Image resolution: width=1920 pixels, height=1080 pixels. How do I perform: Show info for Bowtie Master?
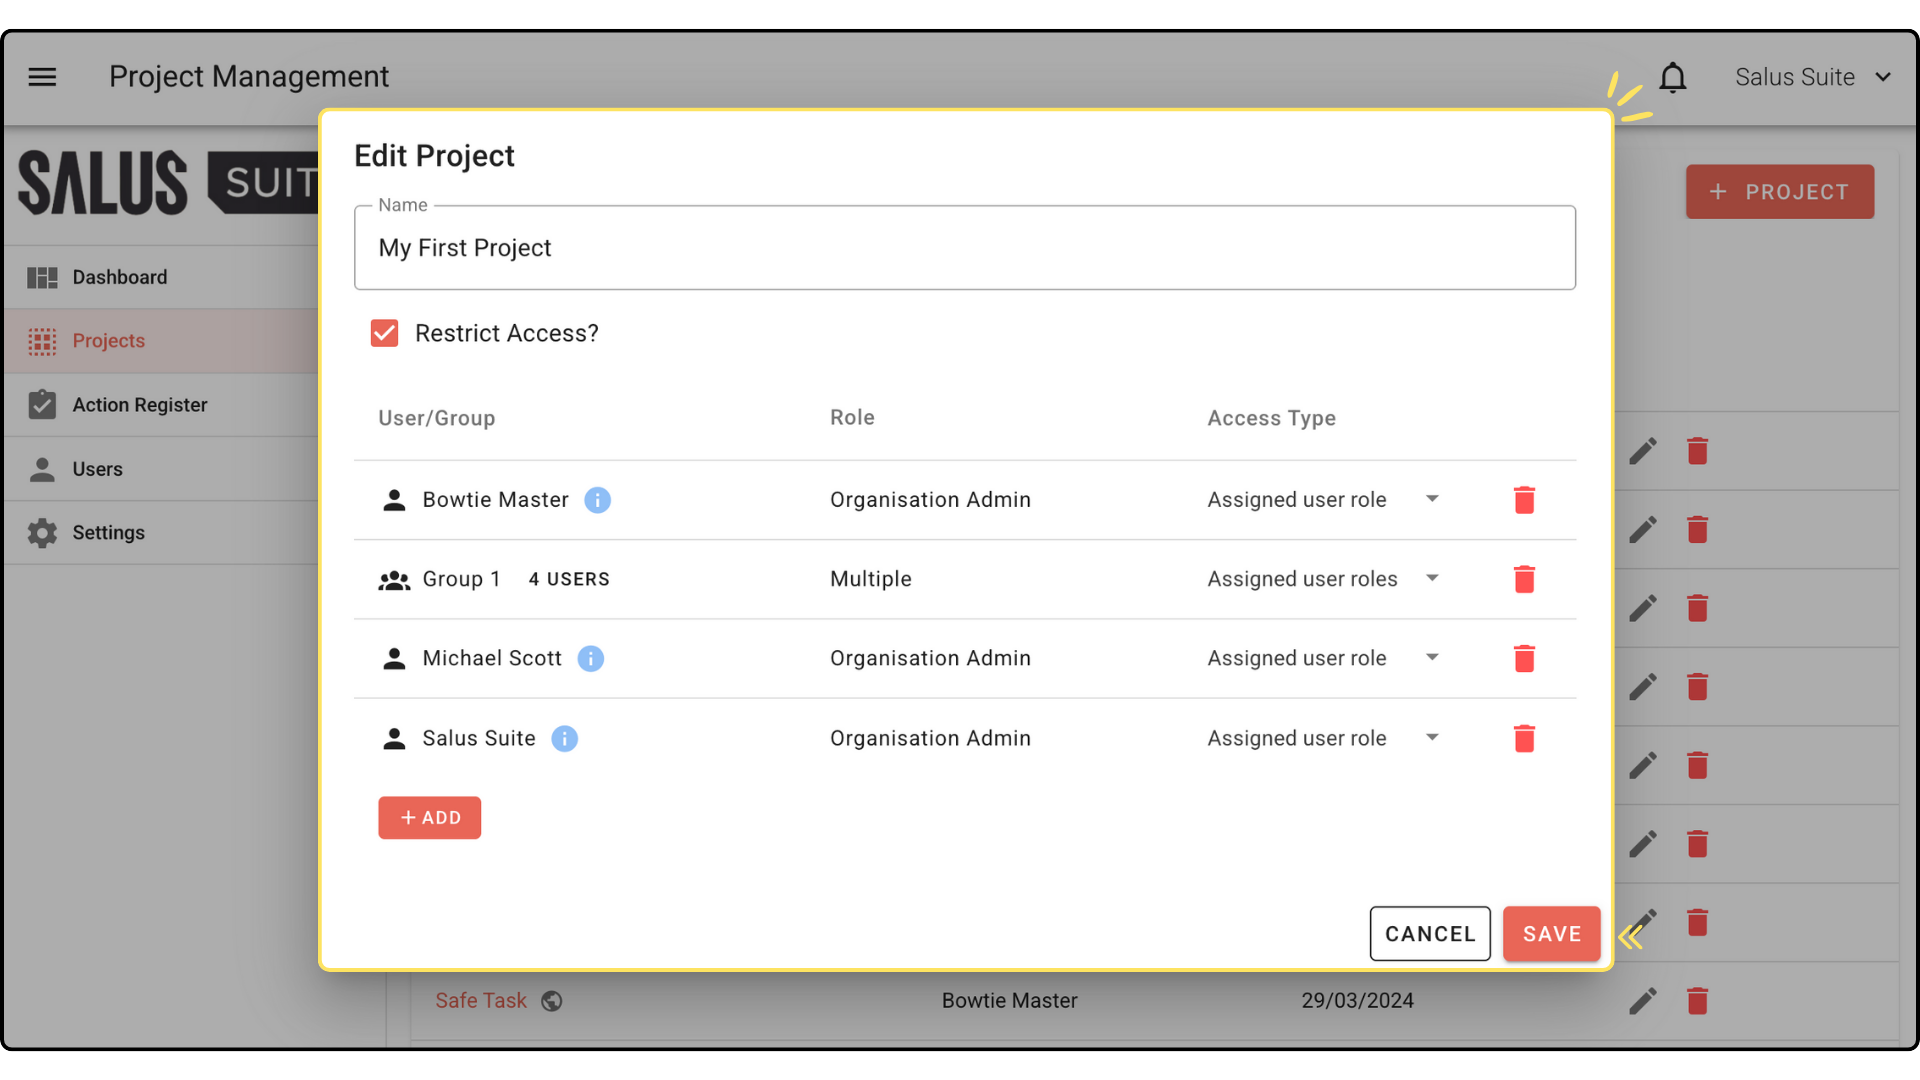click(597, 500)
